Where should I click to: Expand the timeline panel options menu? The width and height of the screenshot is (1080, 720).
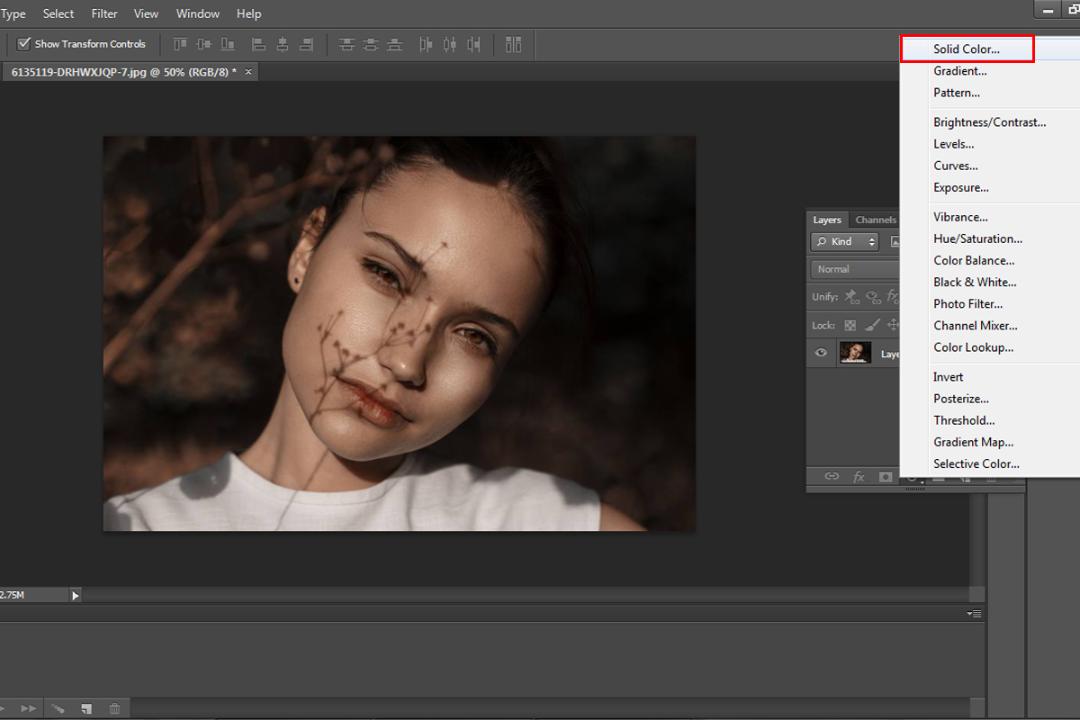pyautogui.click(x=974, y=613)
